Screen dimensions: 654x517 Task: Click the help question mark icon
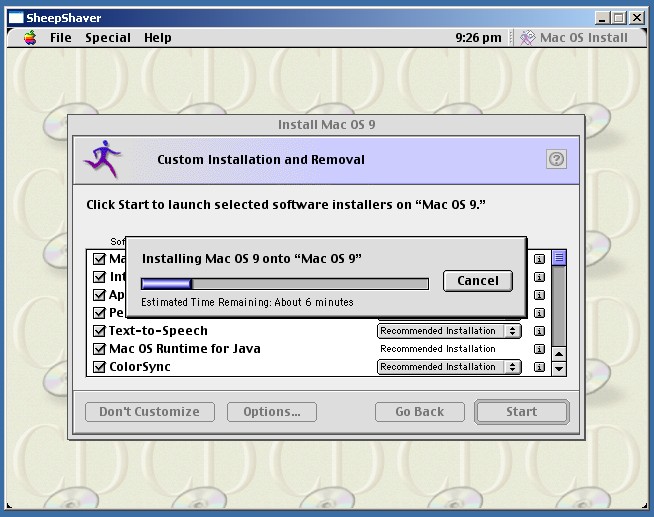(x=556, y=159)
